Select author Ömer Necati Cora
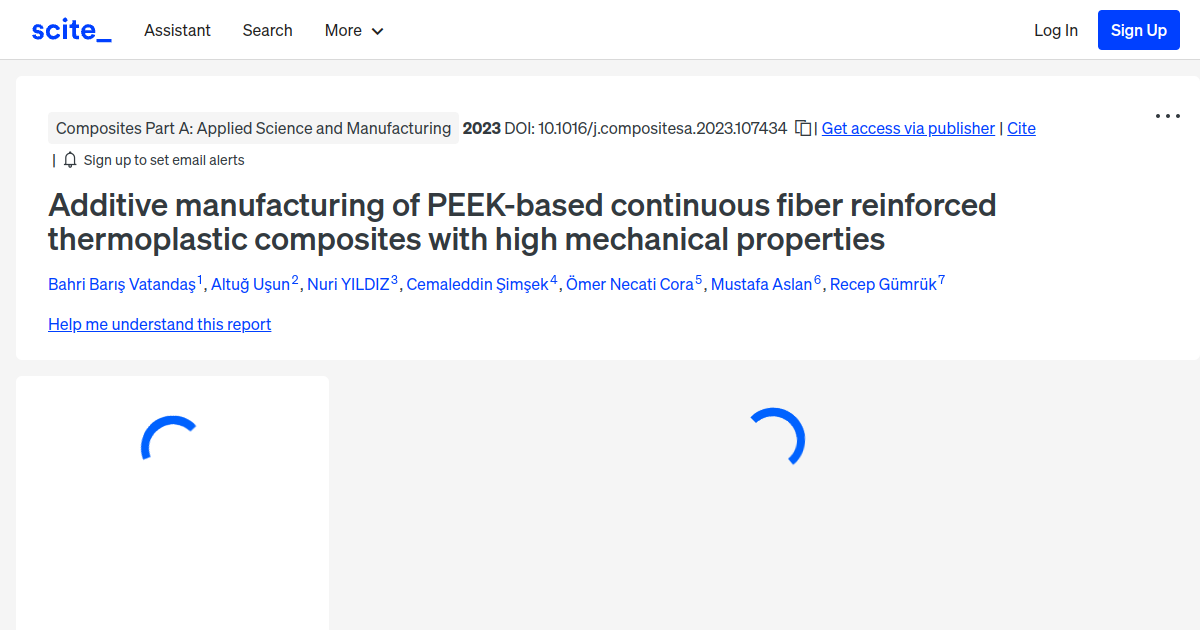Screen dimensions: 1200x630 click(630, 284)
